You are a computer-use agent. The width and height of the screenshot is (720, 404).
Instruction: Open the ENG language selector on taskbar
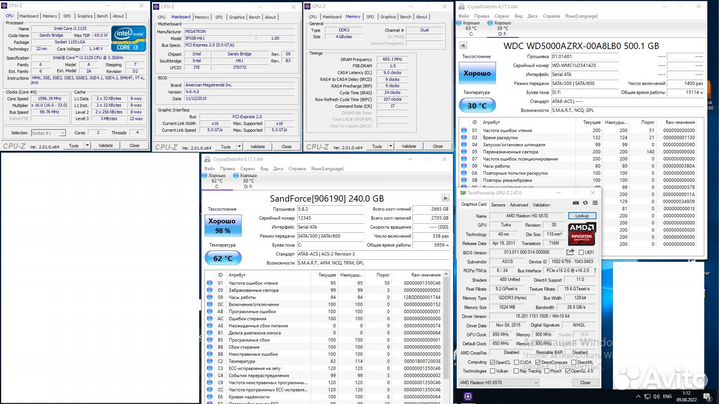click(668, 396)
